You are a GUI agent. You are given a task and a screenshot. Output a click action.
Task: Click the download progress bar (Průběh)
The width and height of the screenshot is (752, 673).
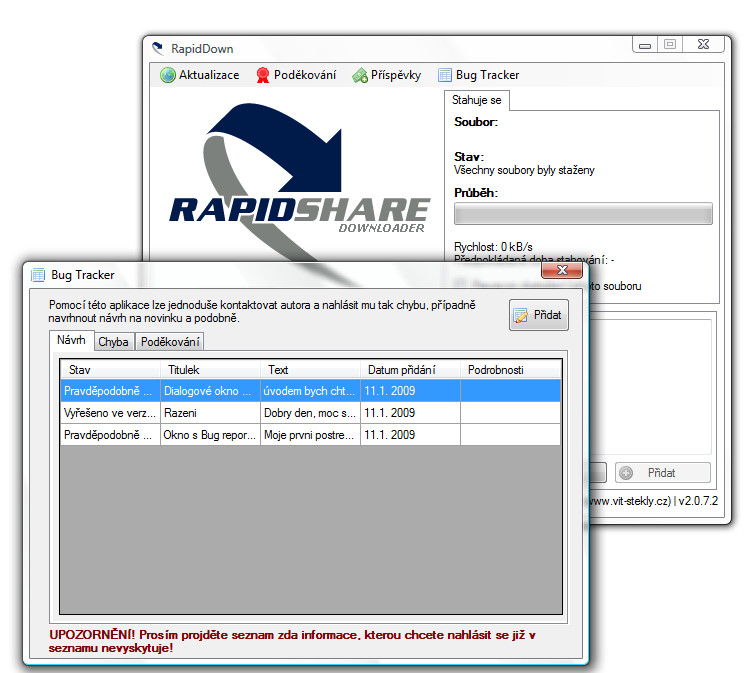click(583, 214)
